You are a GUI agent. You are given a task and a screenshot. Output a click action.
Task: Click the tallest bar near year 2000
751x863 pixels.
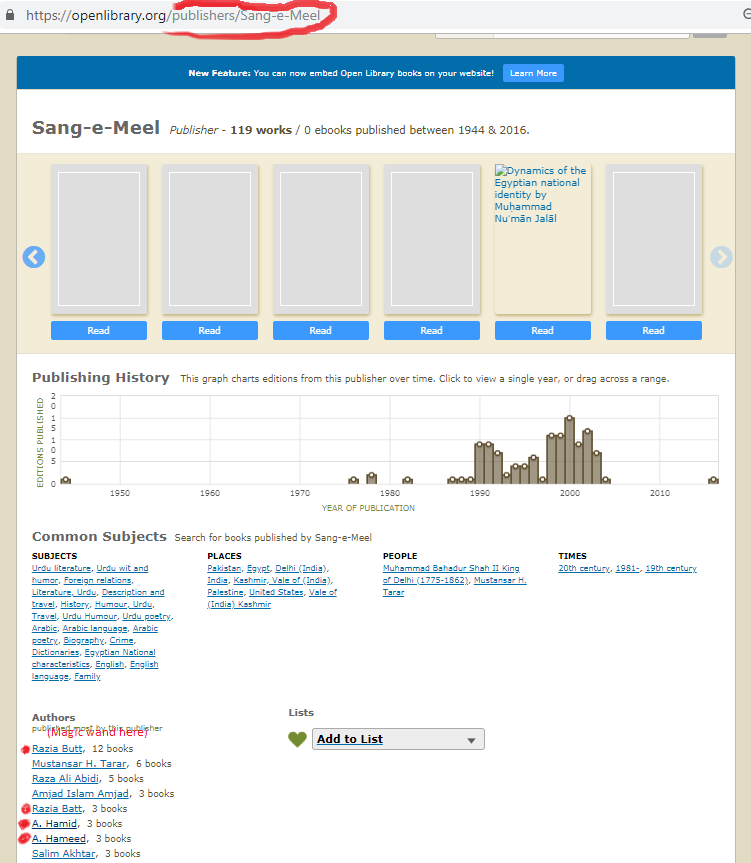(569, 450)
